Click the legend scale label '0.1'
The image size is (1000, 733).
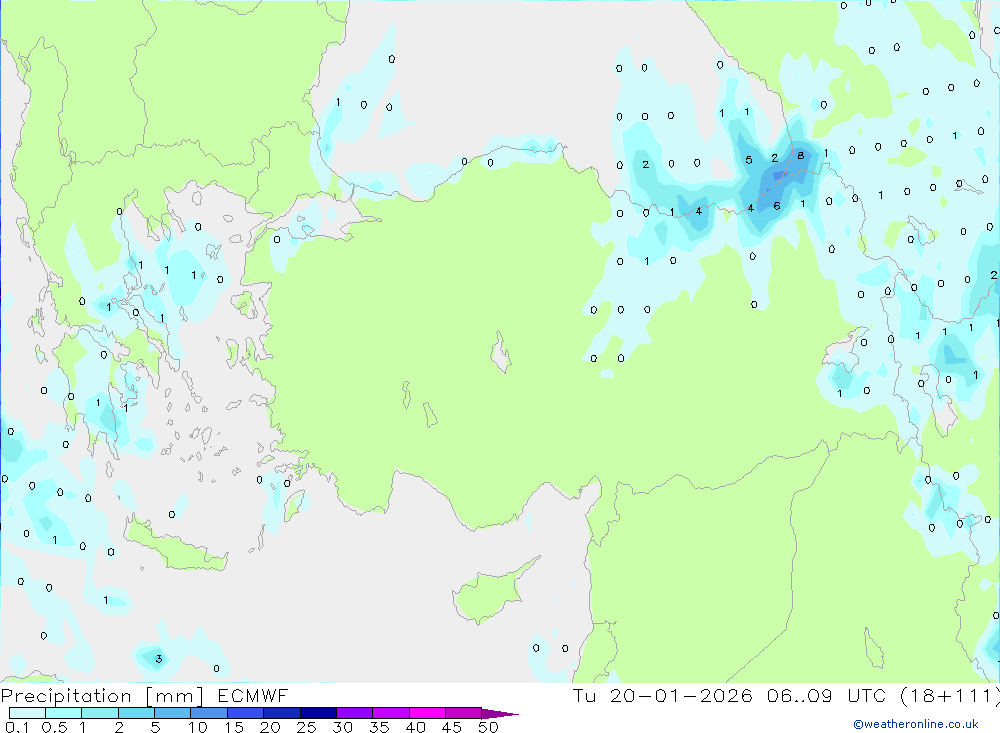coord(17,727)
